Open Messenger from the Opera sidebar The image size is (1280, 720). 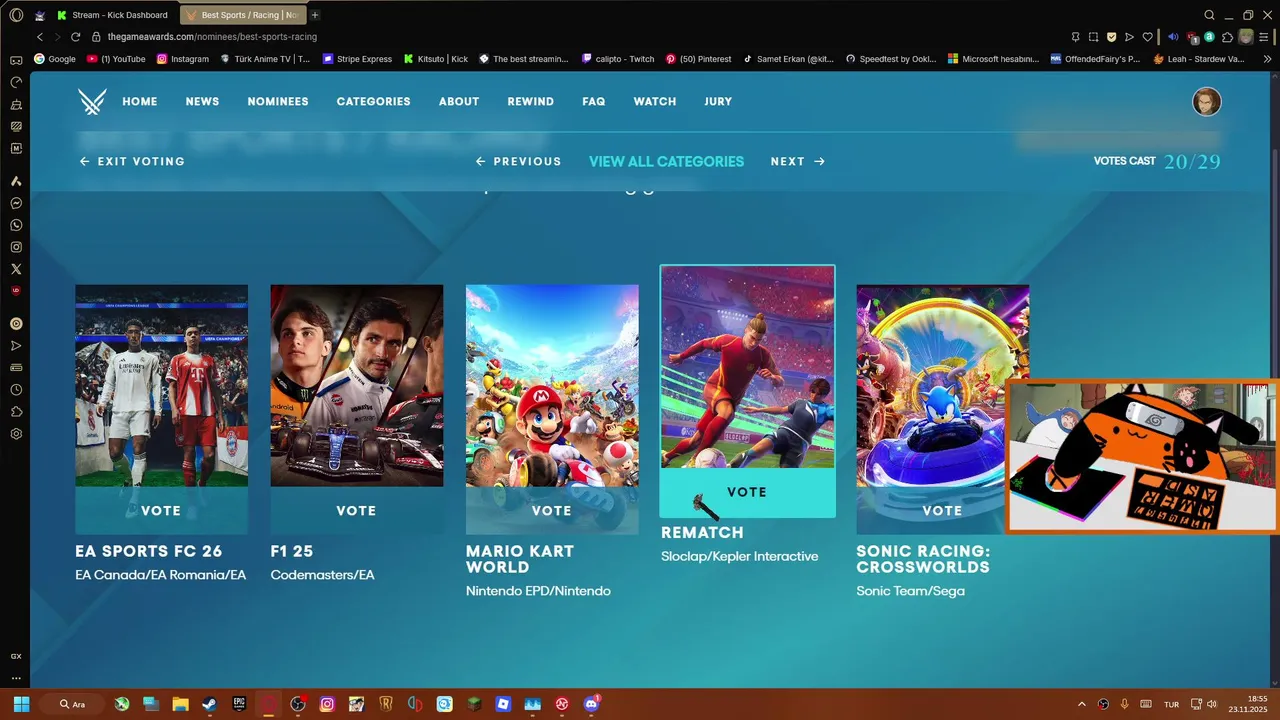pos(16,203)
